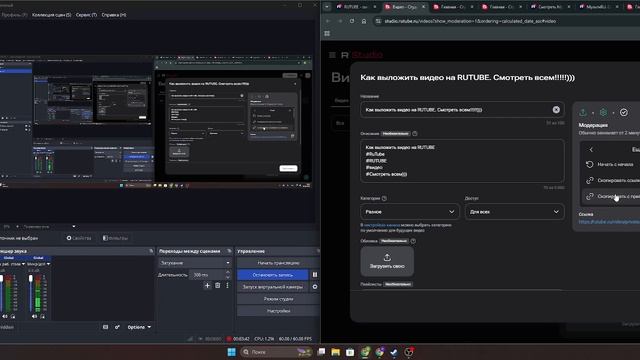Choose Начать с начала in share menu

point(611,164)
